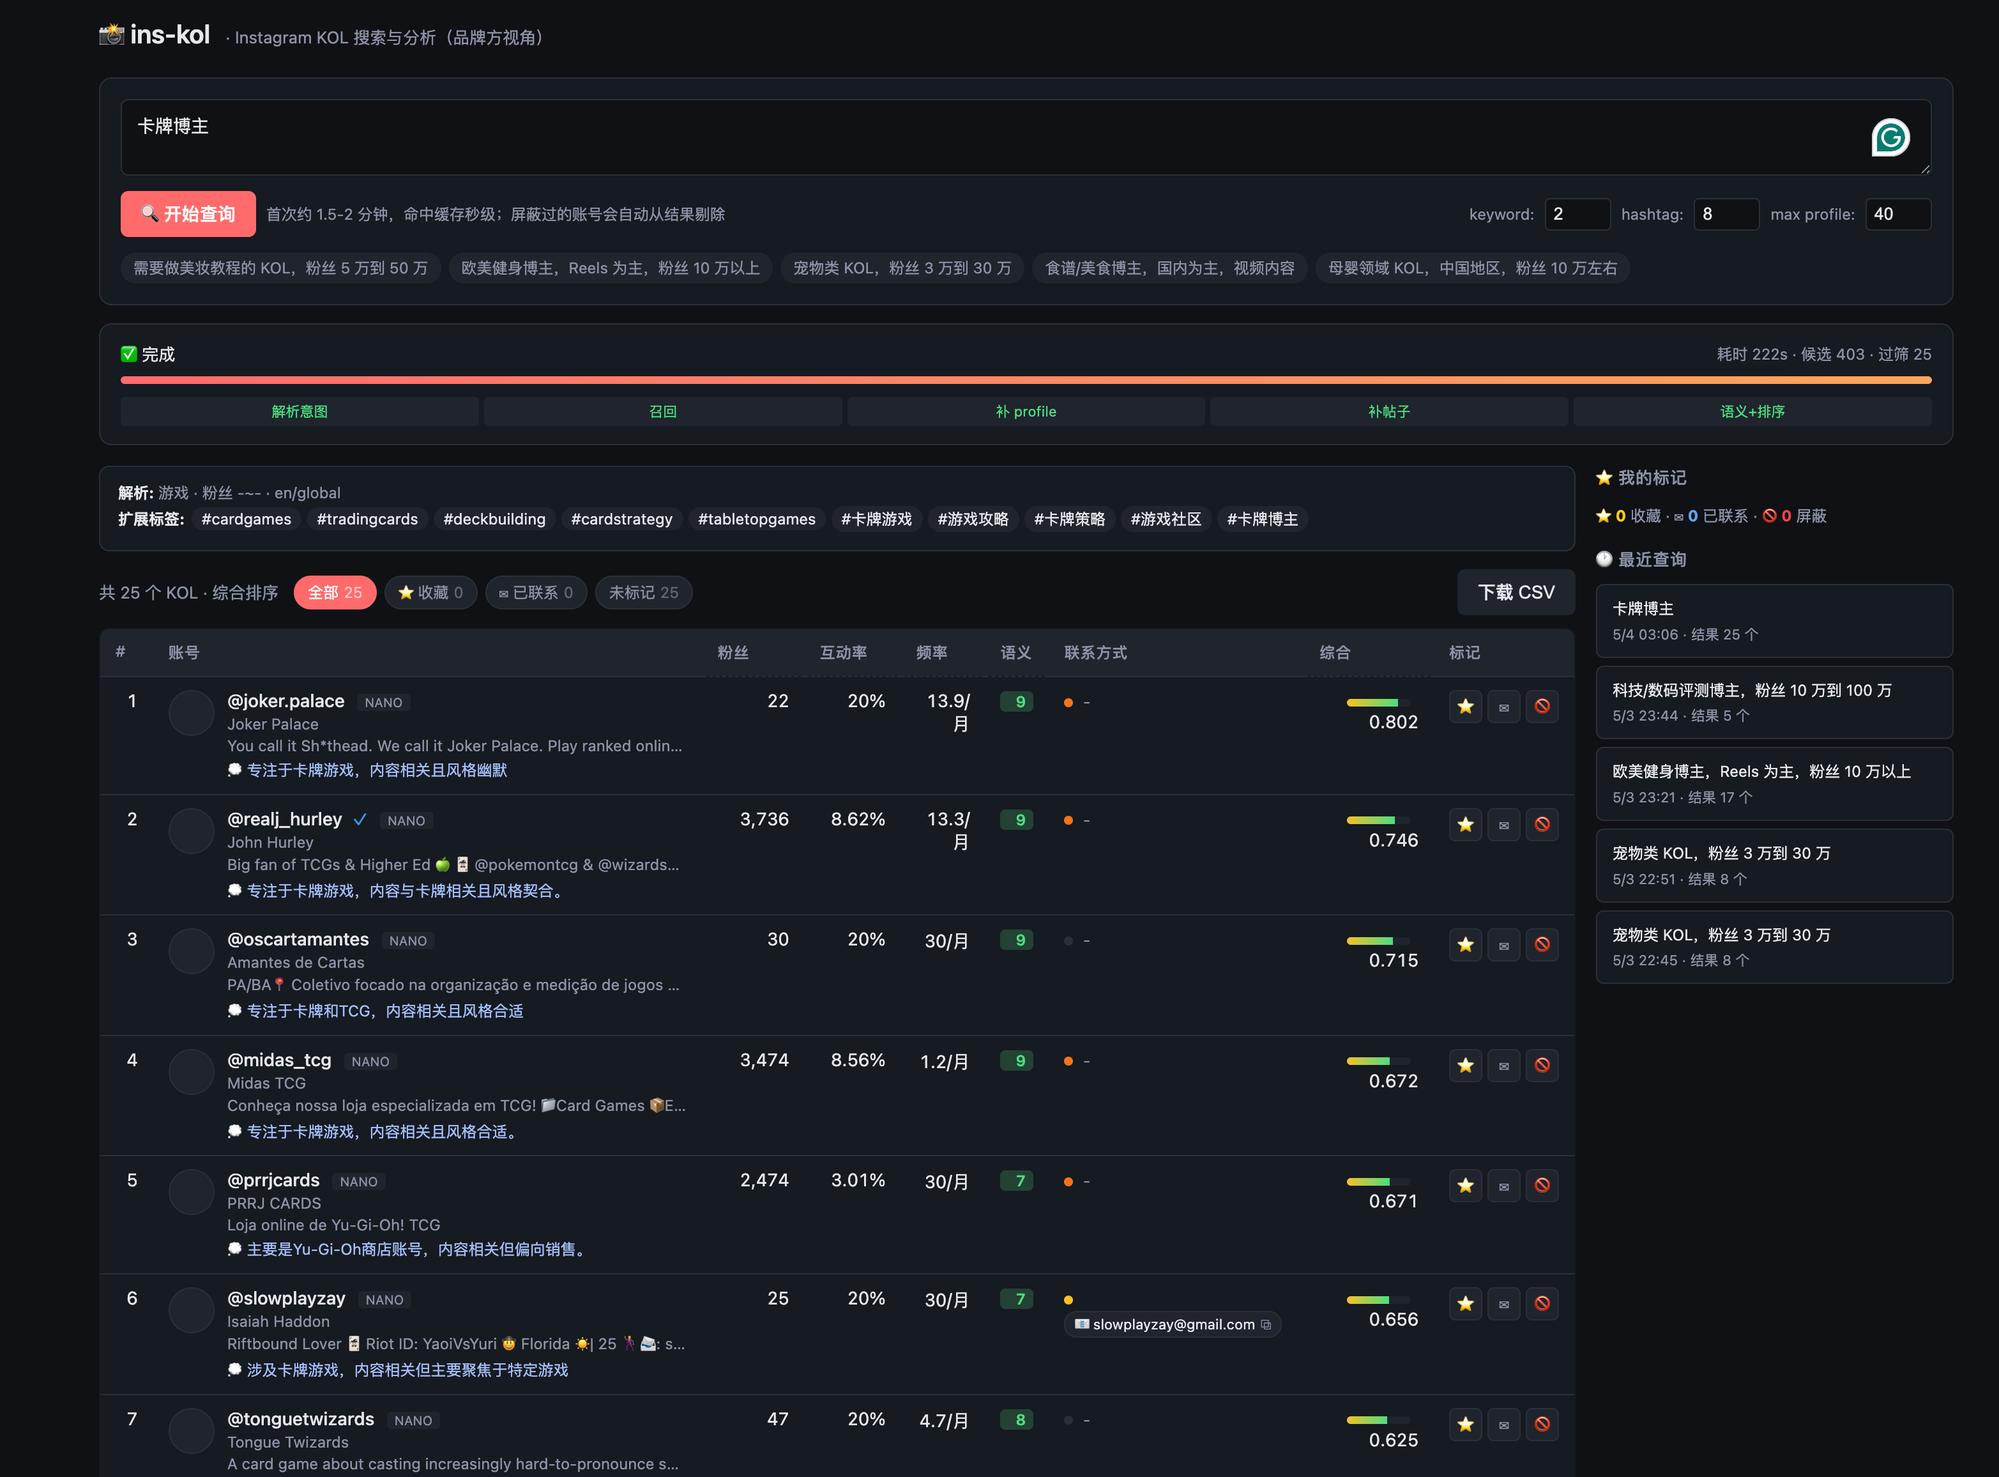Star the @realj_hurley account

click(1465, 824)
